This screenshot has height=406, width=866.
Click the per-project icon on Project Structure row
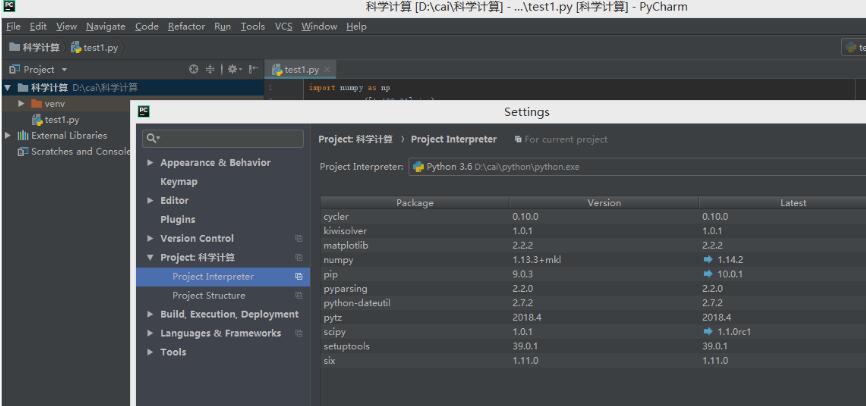click(298, 296)
